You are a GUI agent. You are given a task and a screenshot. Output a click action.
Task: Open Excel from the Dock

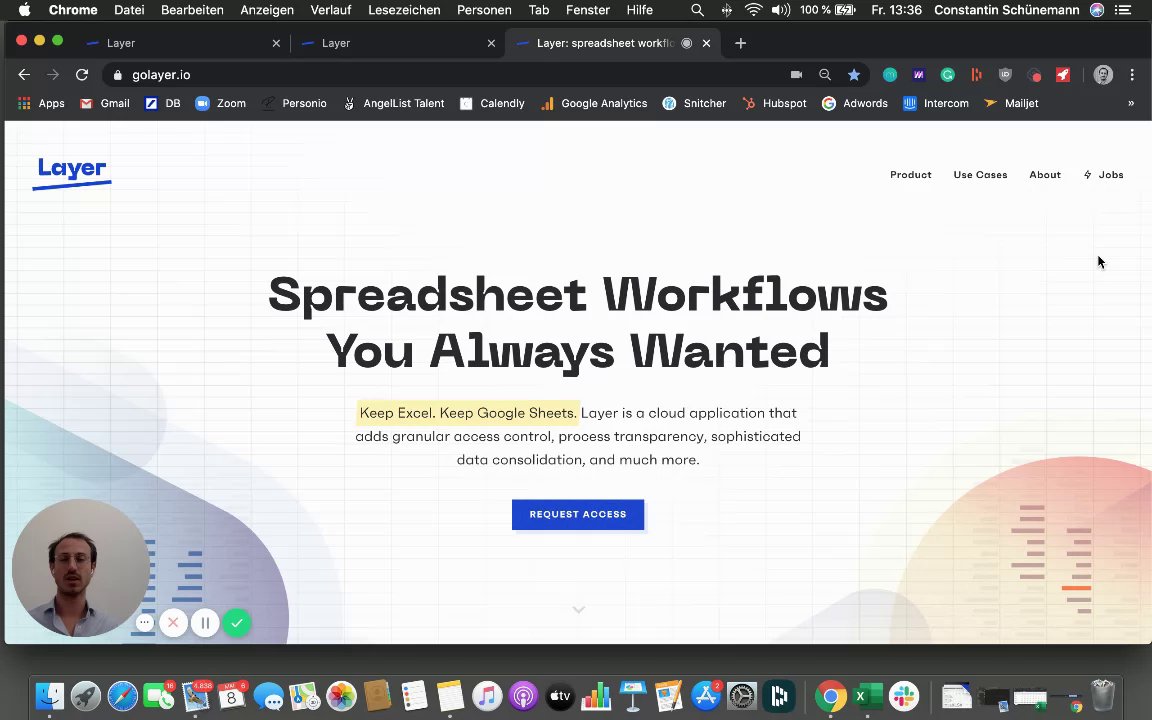[867, 696]
